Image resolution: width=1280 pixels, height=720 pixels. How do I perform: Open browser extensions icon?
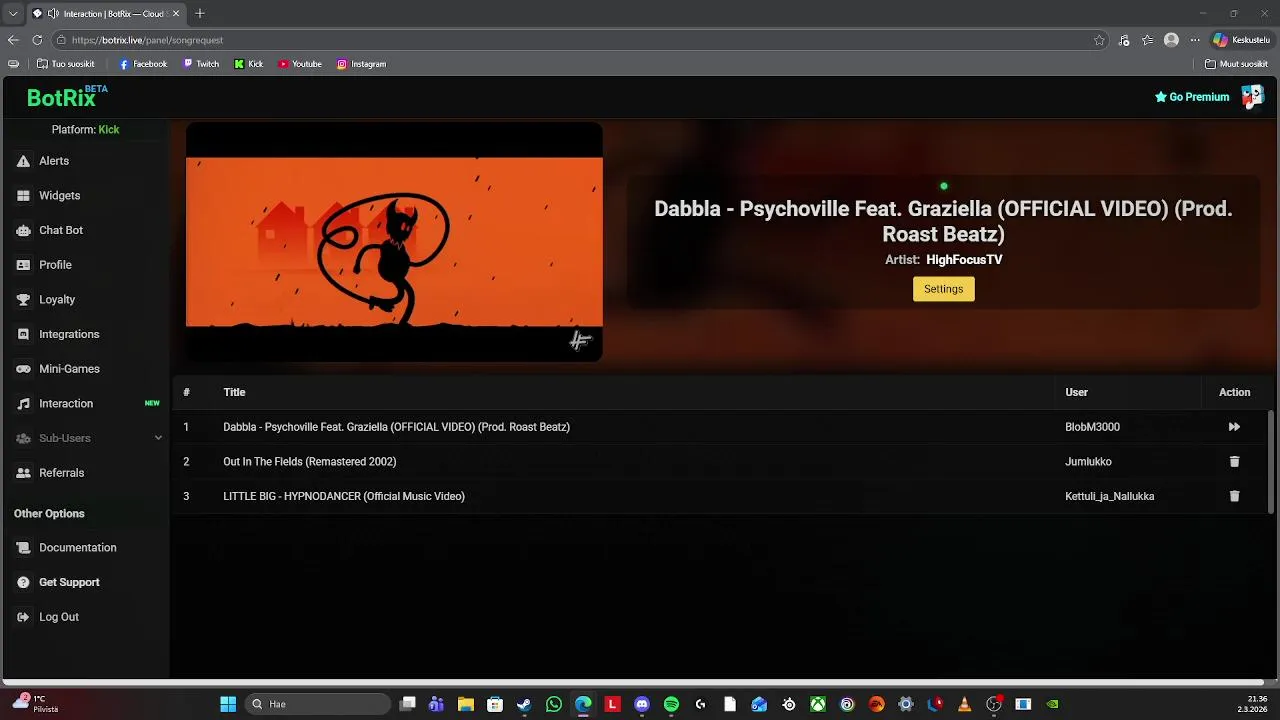coord(1124,40)
